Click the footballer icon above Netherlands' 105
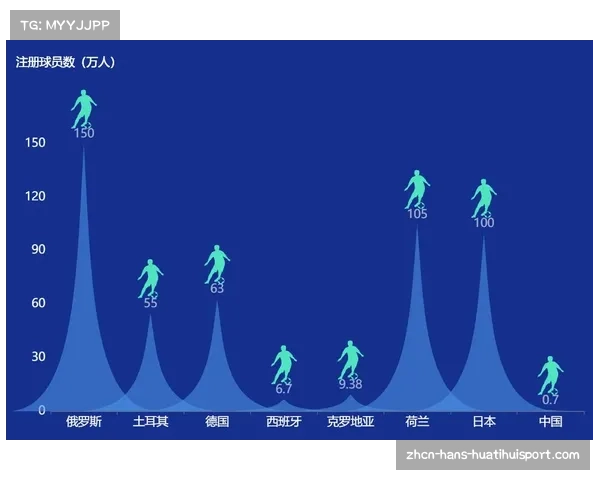 click(x=417, y=189)
